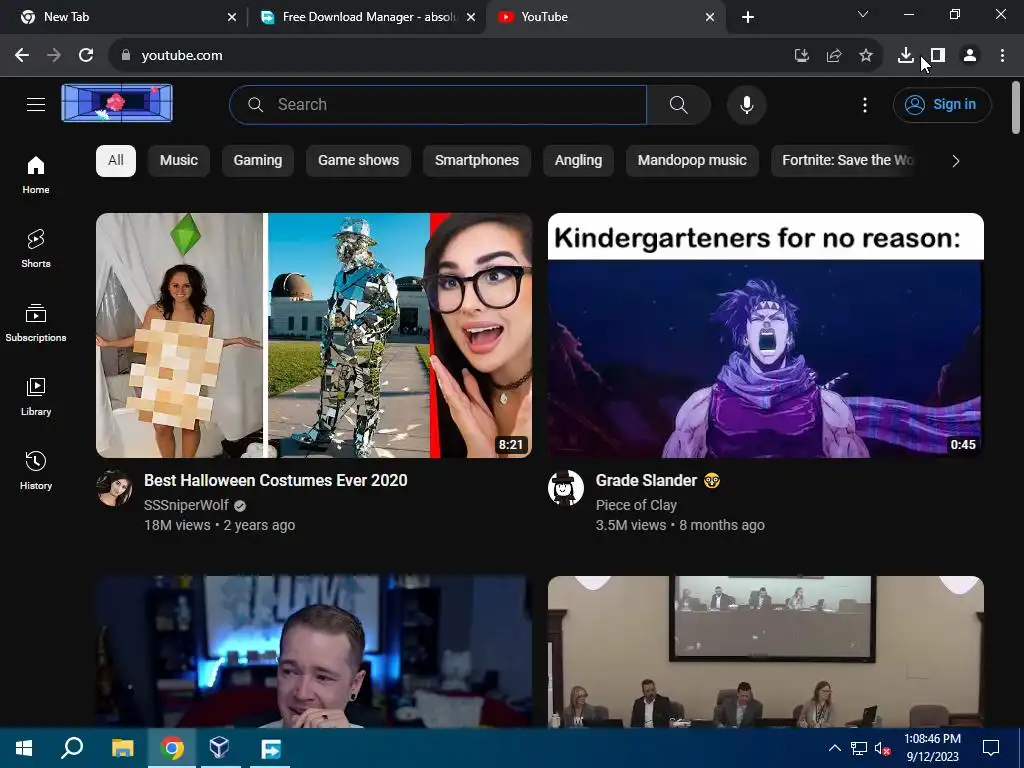This screenshot has height=768, width=1024.
Task: Go forward in Chrome
Action: (x=54, y=56)
